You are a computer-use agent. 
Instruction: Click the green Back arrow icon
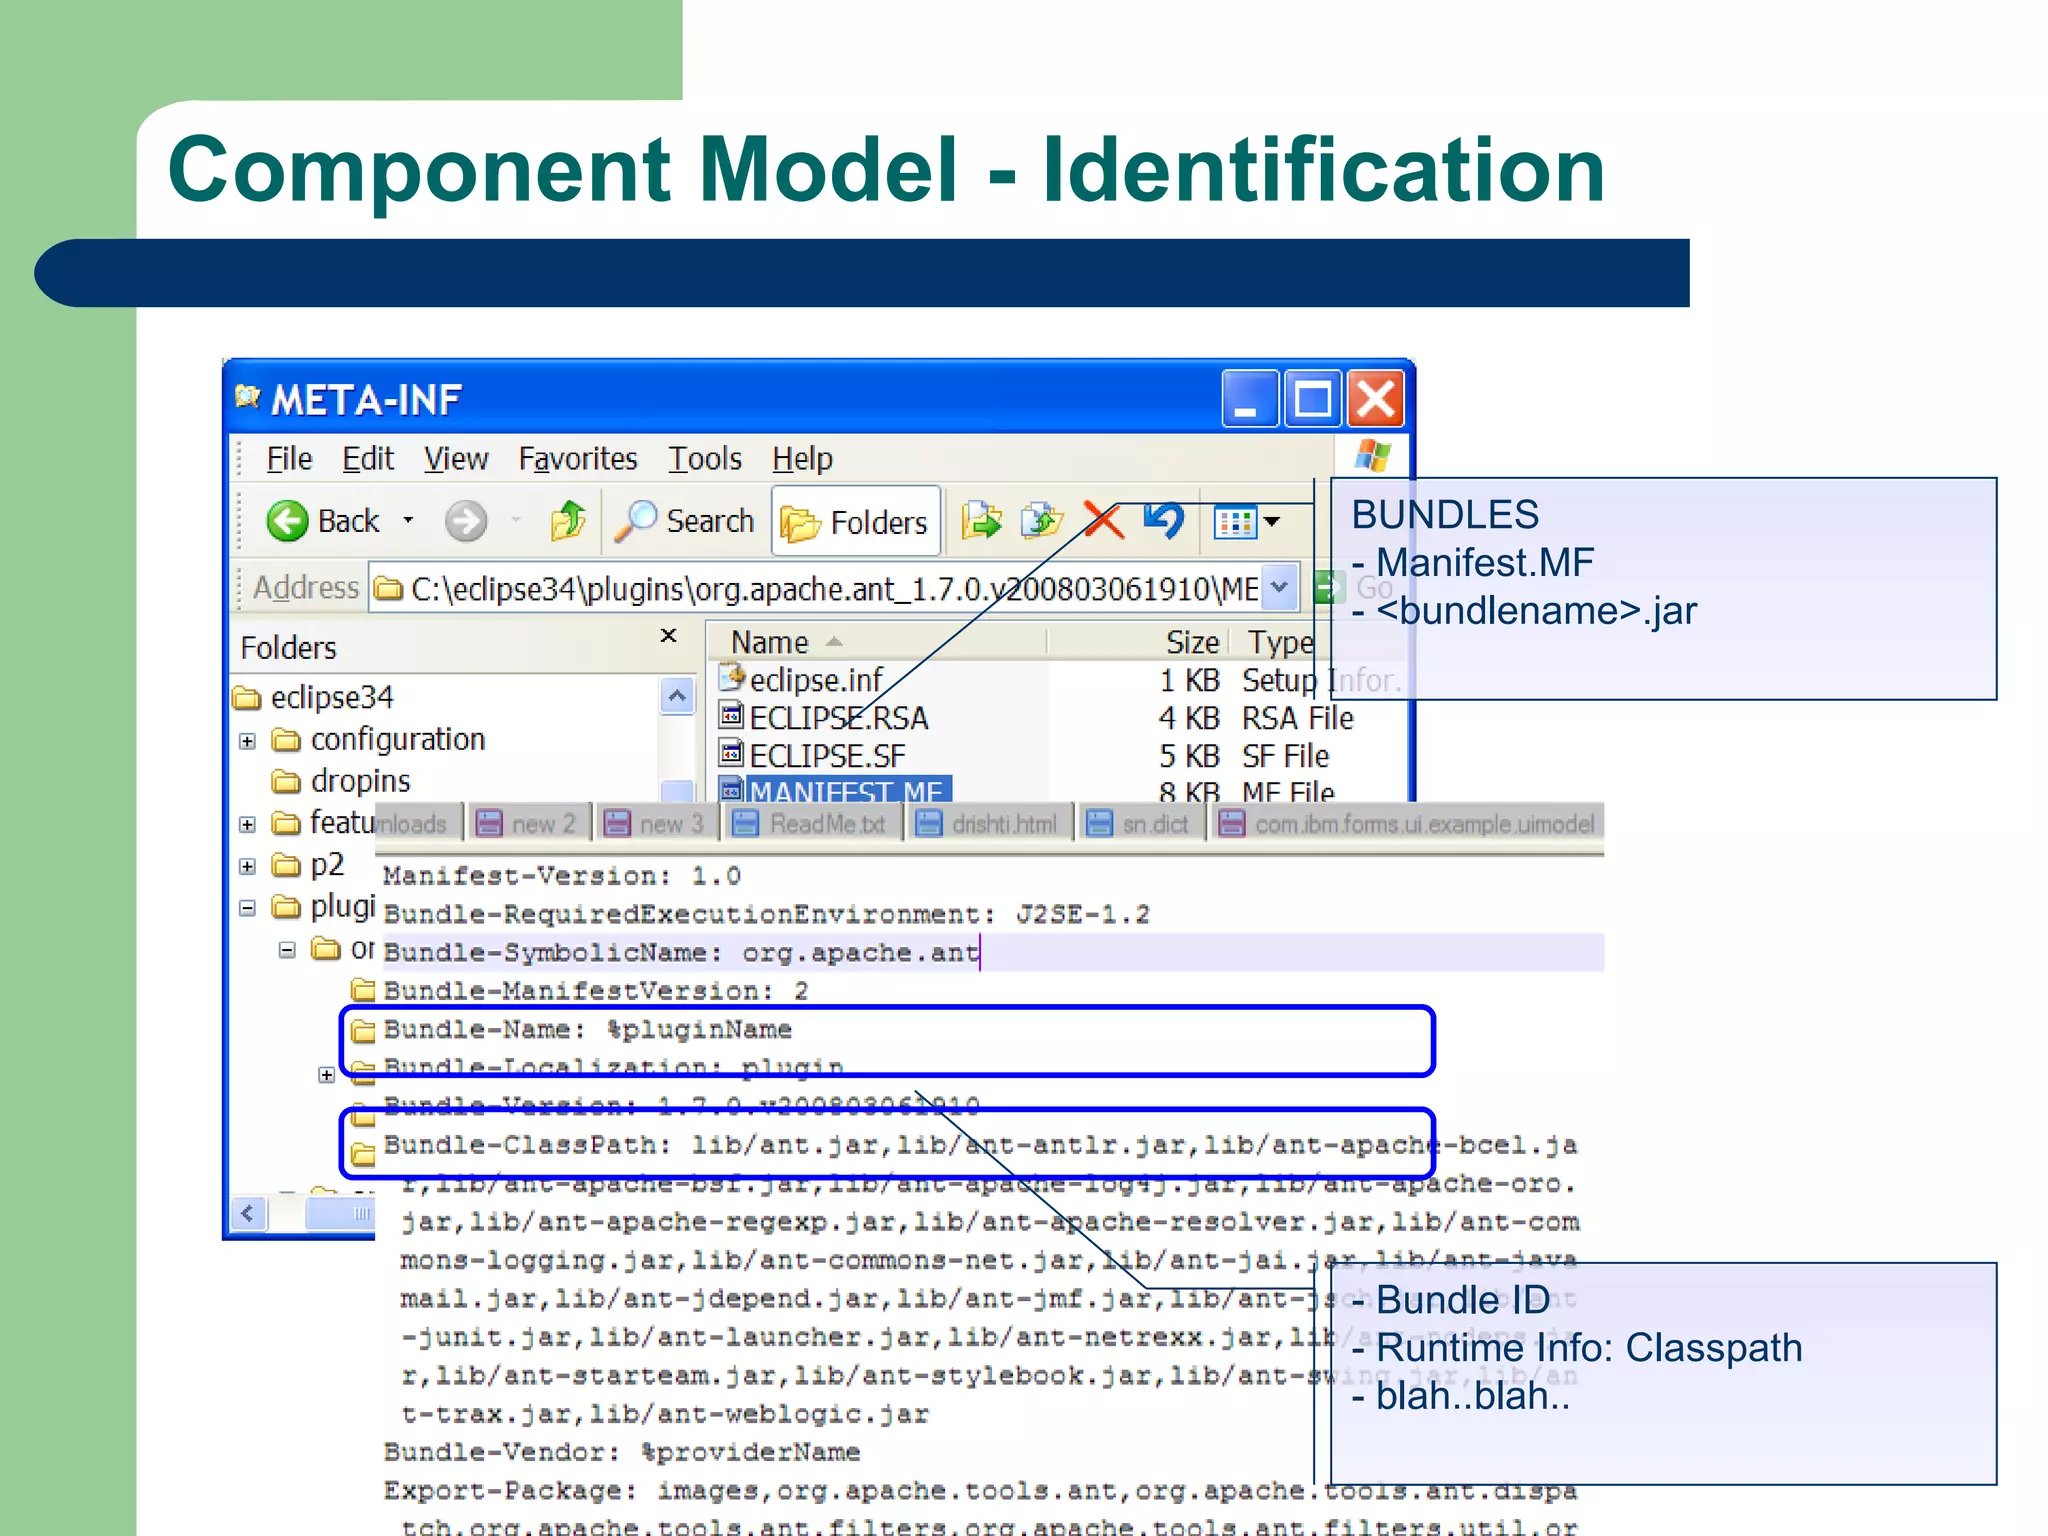click(287, 521)
